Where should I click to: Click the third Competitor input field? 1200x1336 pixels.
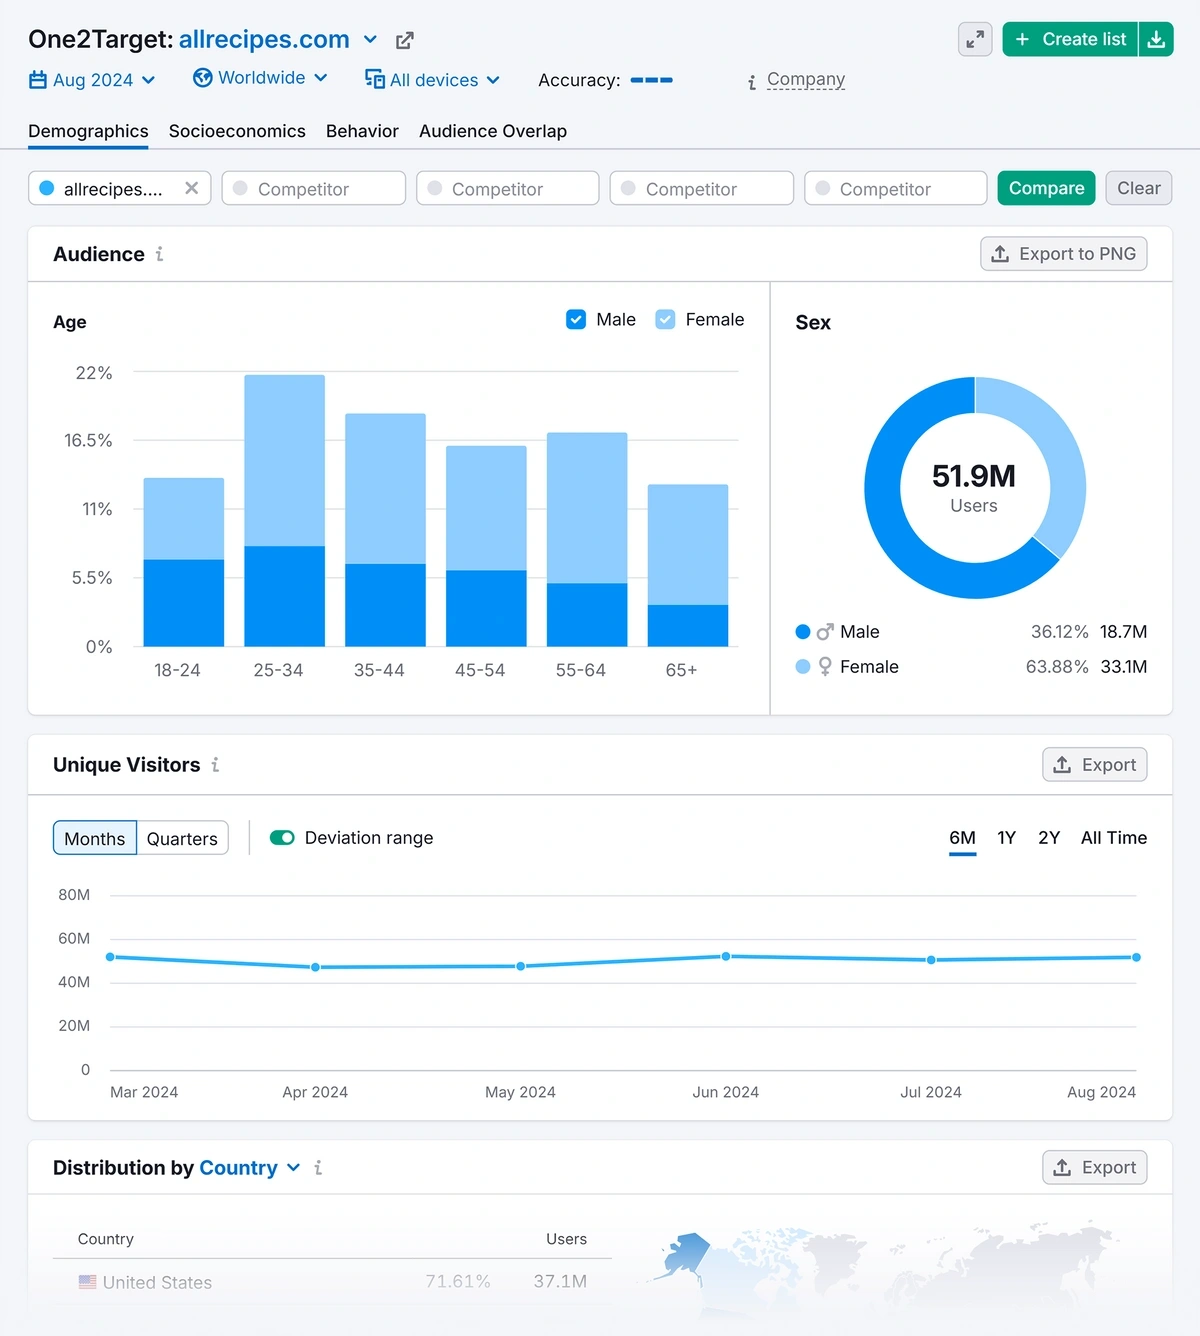(702, 188)
